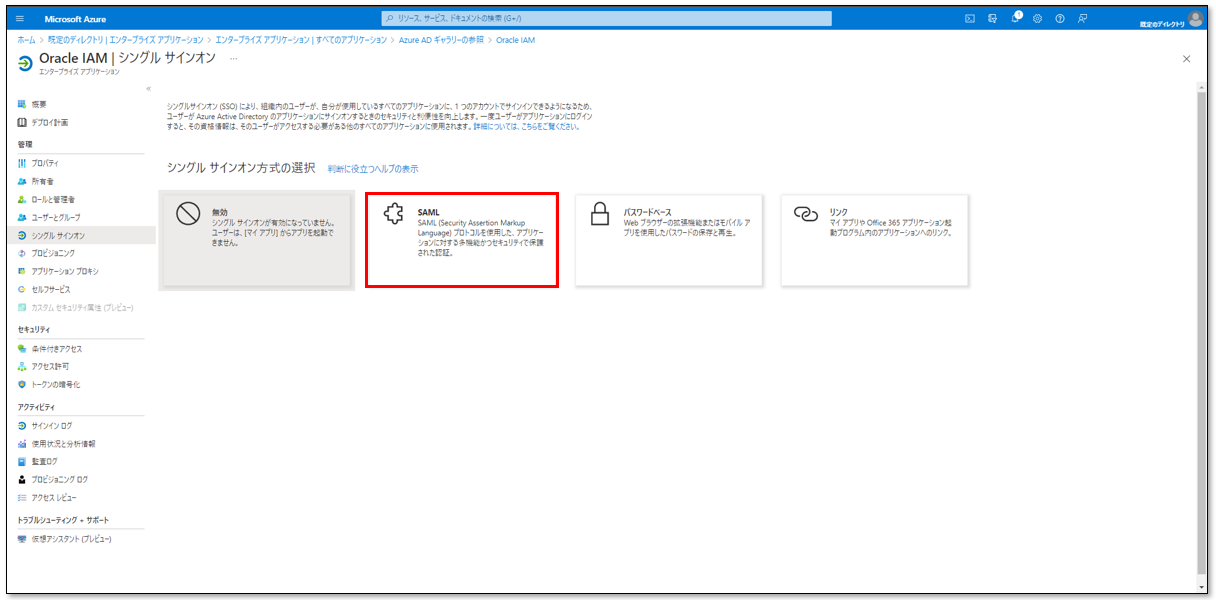This screenshot has height=600, width=1216.
Task: Select the 無効 sign-on method card
Action: tap(257, 240)
